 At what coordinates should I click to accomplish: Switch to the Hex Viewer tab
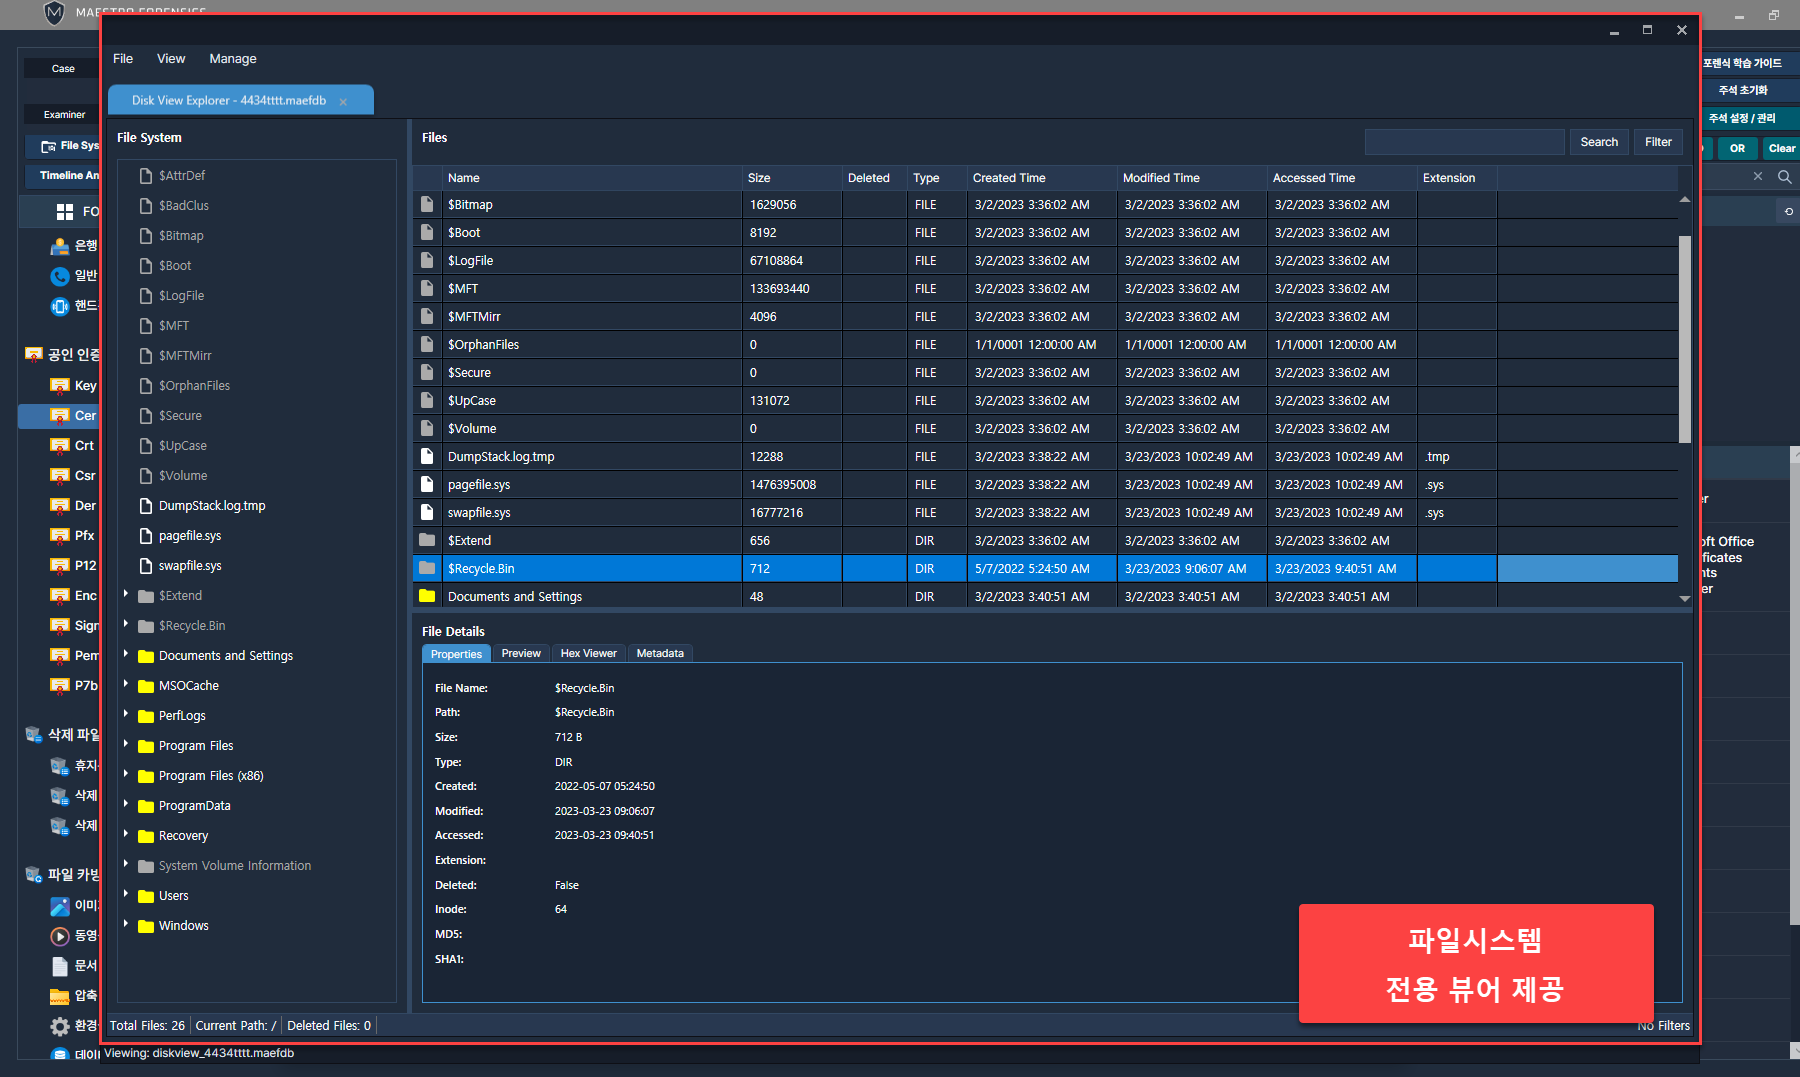tap(588, 654)
